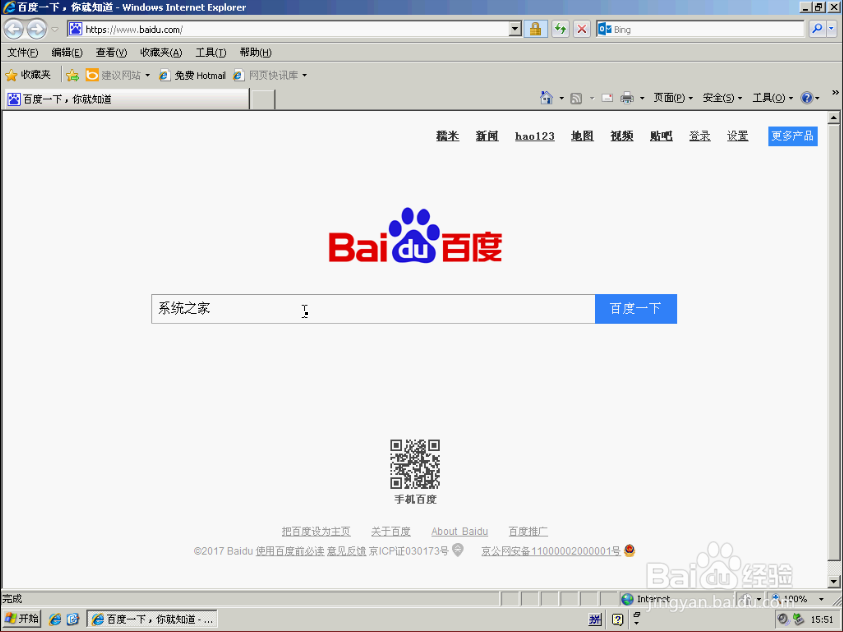Click the Baidu paw favicon in address bar

(x=76, y=29)
